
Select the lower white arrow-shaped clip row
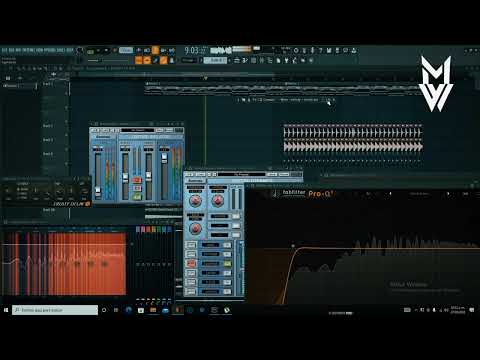(353, 147)
